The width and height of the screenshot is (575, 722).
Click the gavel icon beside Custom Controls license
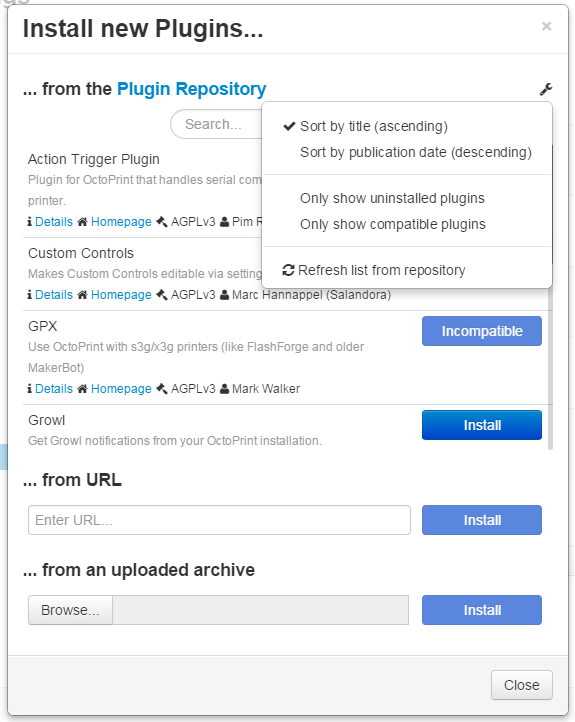pos(162,295)
